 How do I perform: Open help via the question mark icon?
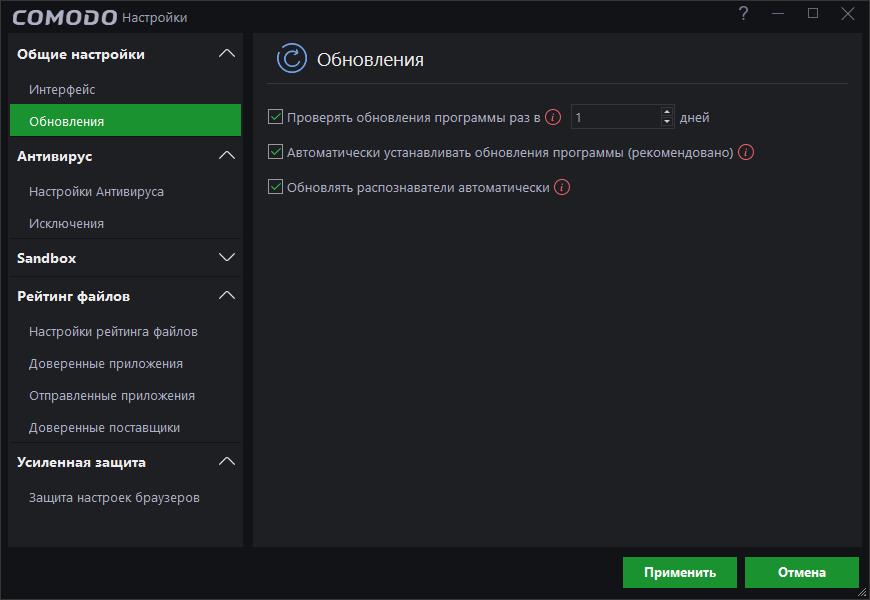(x=742, y=15)
